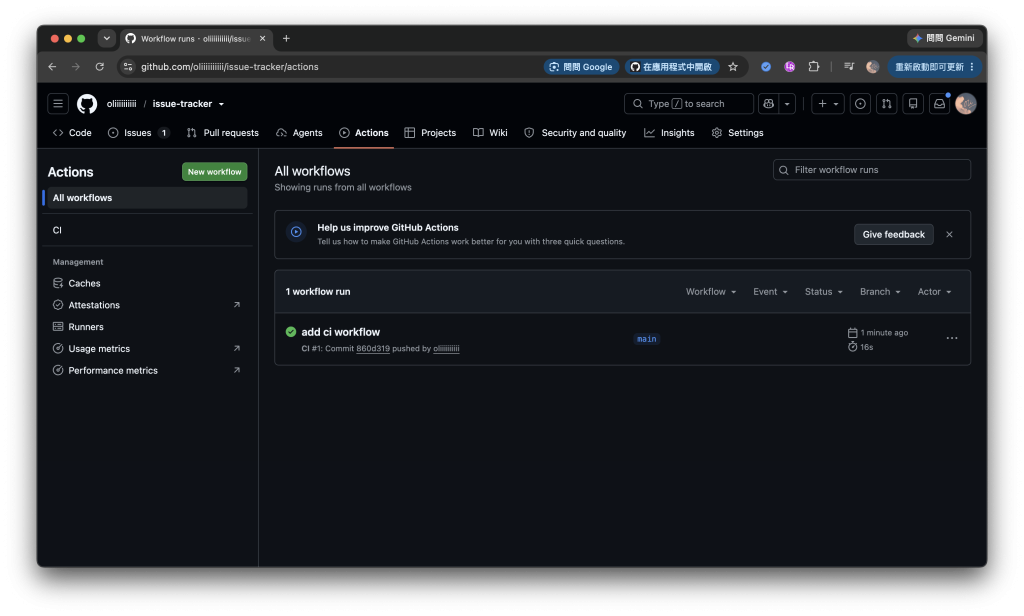This screenshot has width=1024, height=616.
Task: Open the GitHub homepage logo
Action: point(87,104)
